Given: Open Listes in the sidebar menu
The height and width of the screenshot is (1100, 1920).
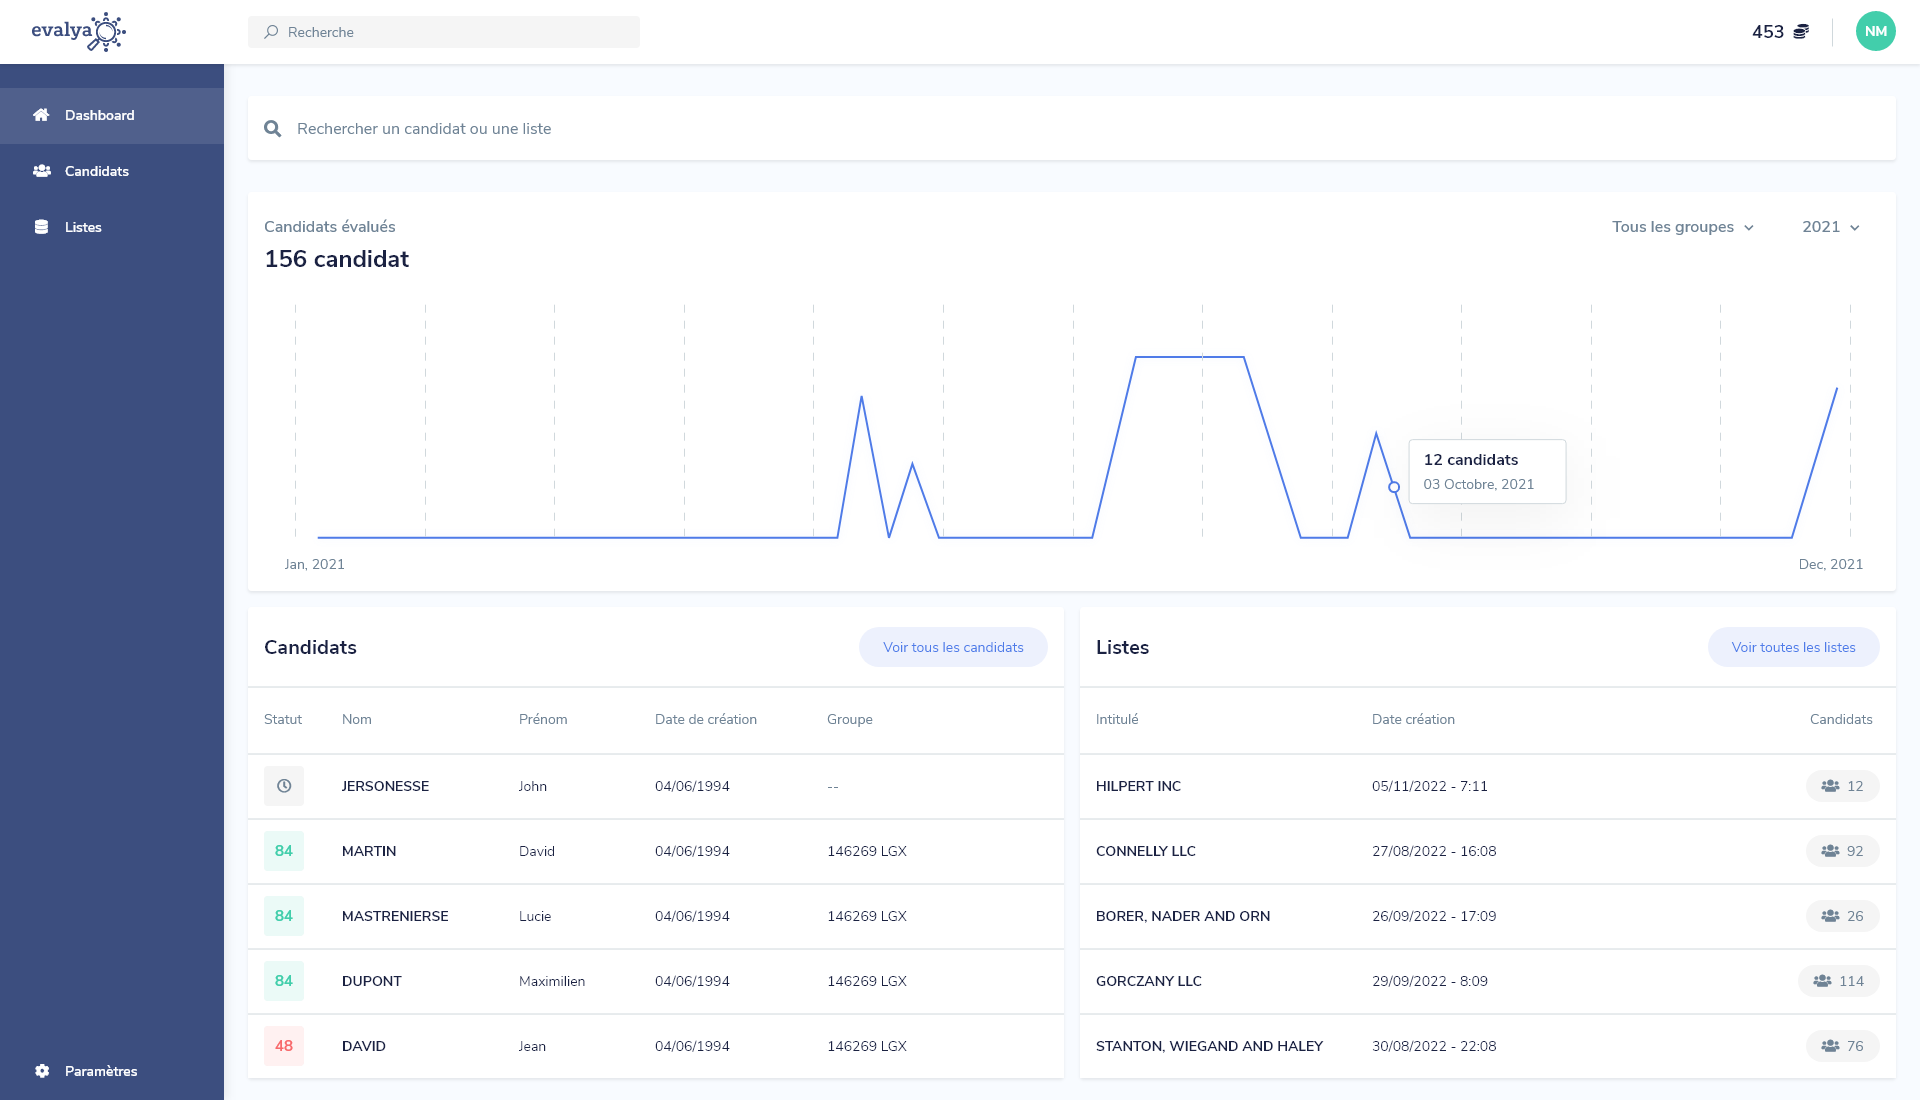Looking at the screenshot, I should pyautogui.click(x=83, y=227).
